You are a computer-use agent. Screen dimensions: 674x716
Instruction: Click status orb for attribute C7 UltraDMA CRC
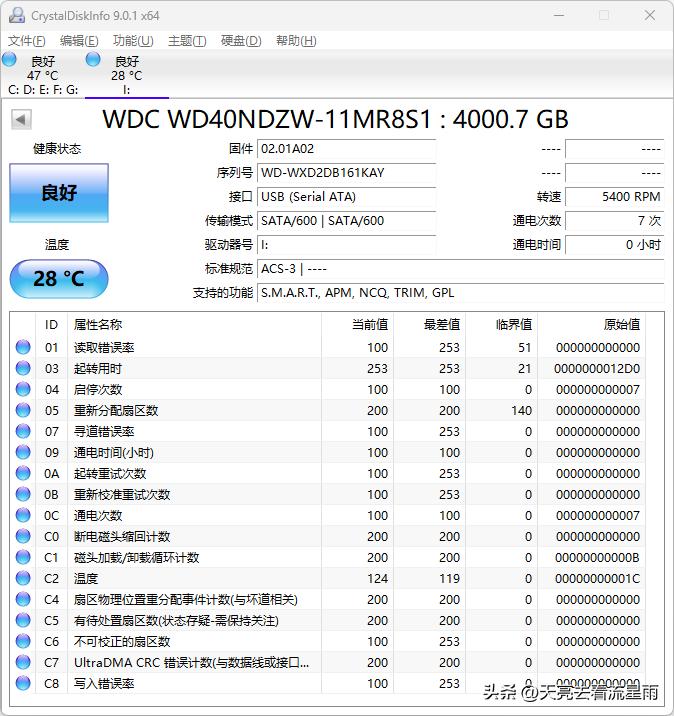(x=23, y=662)
